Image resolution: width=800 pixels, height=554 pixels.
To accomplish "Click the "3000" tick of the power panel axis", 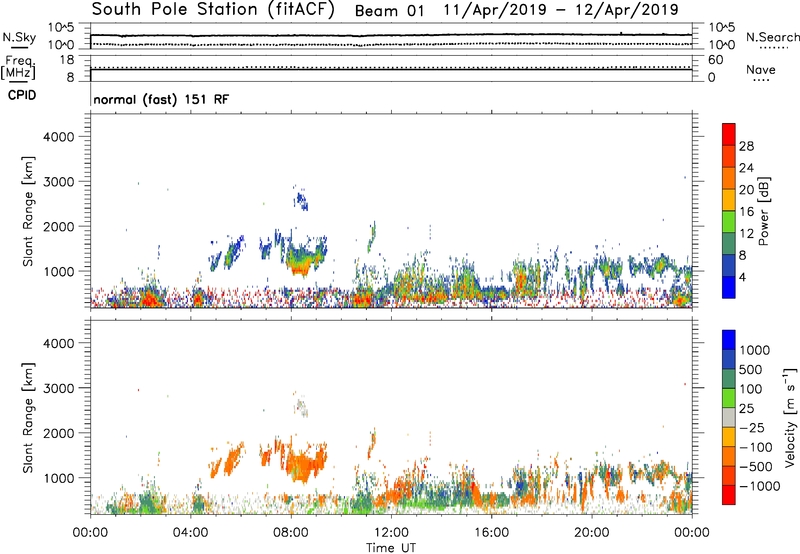I will coord(59,182).
